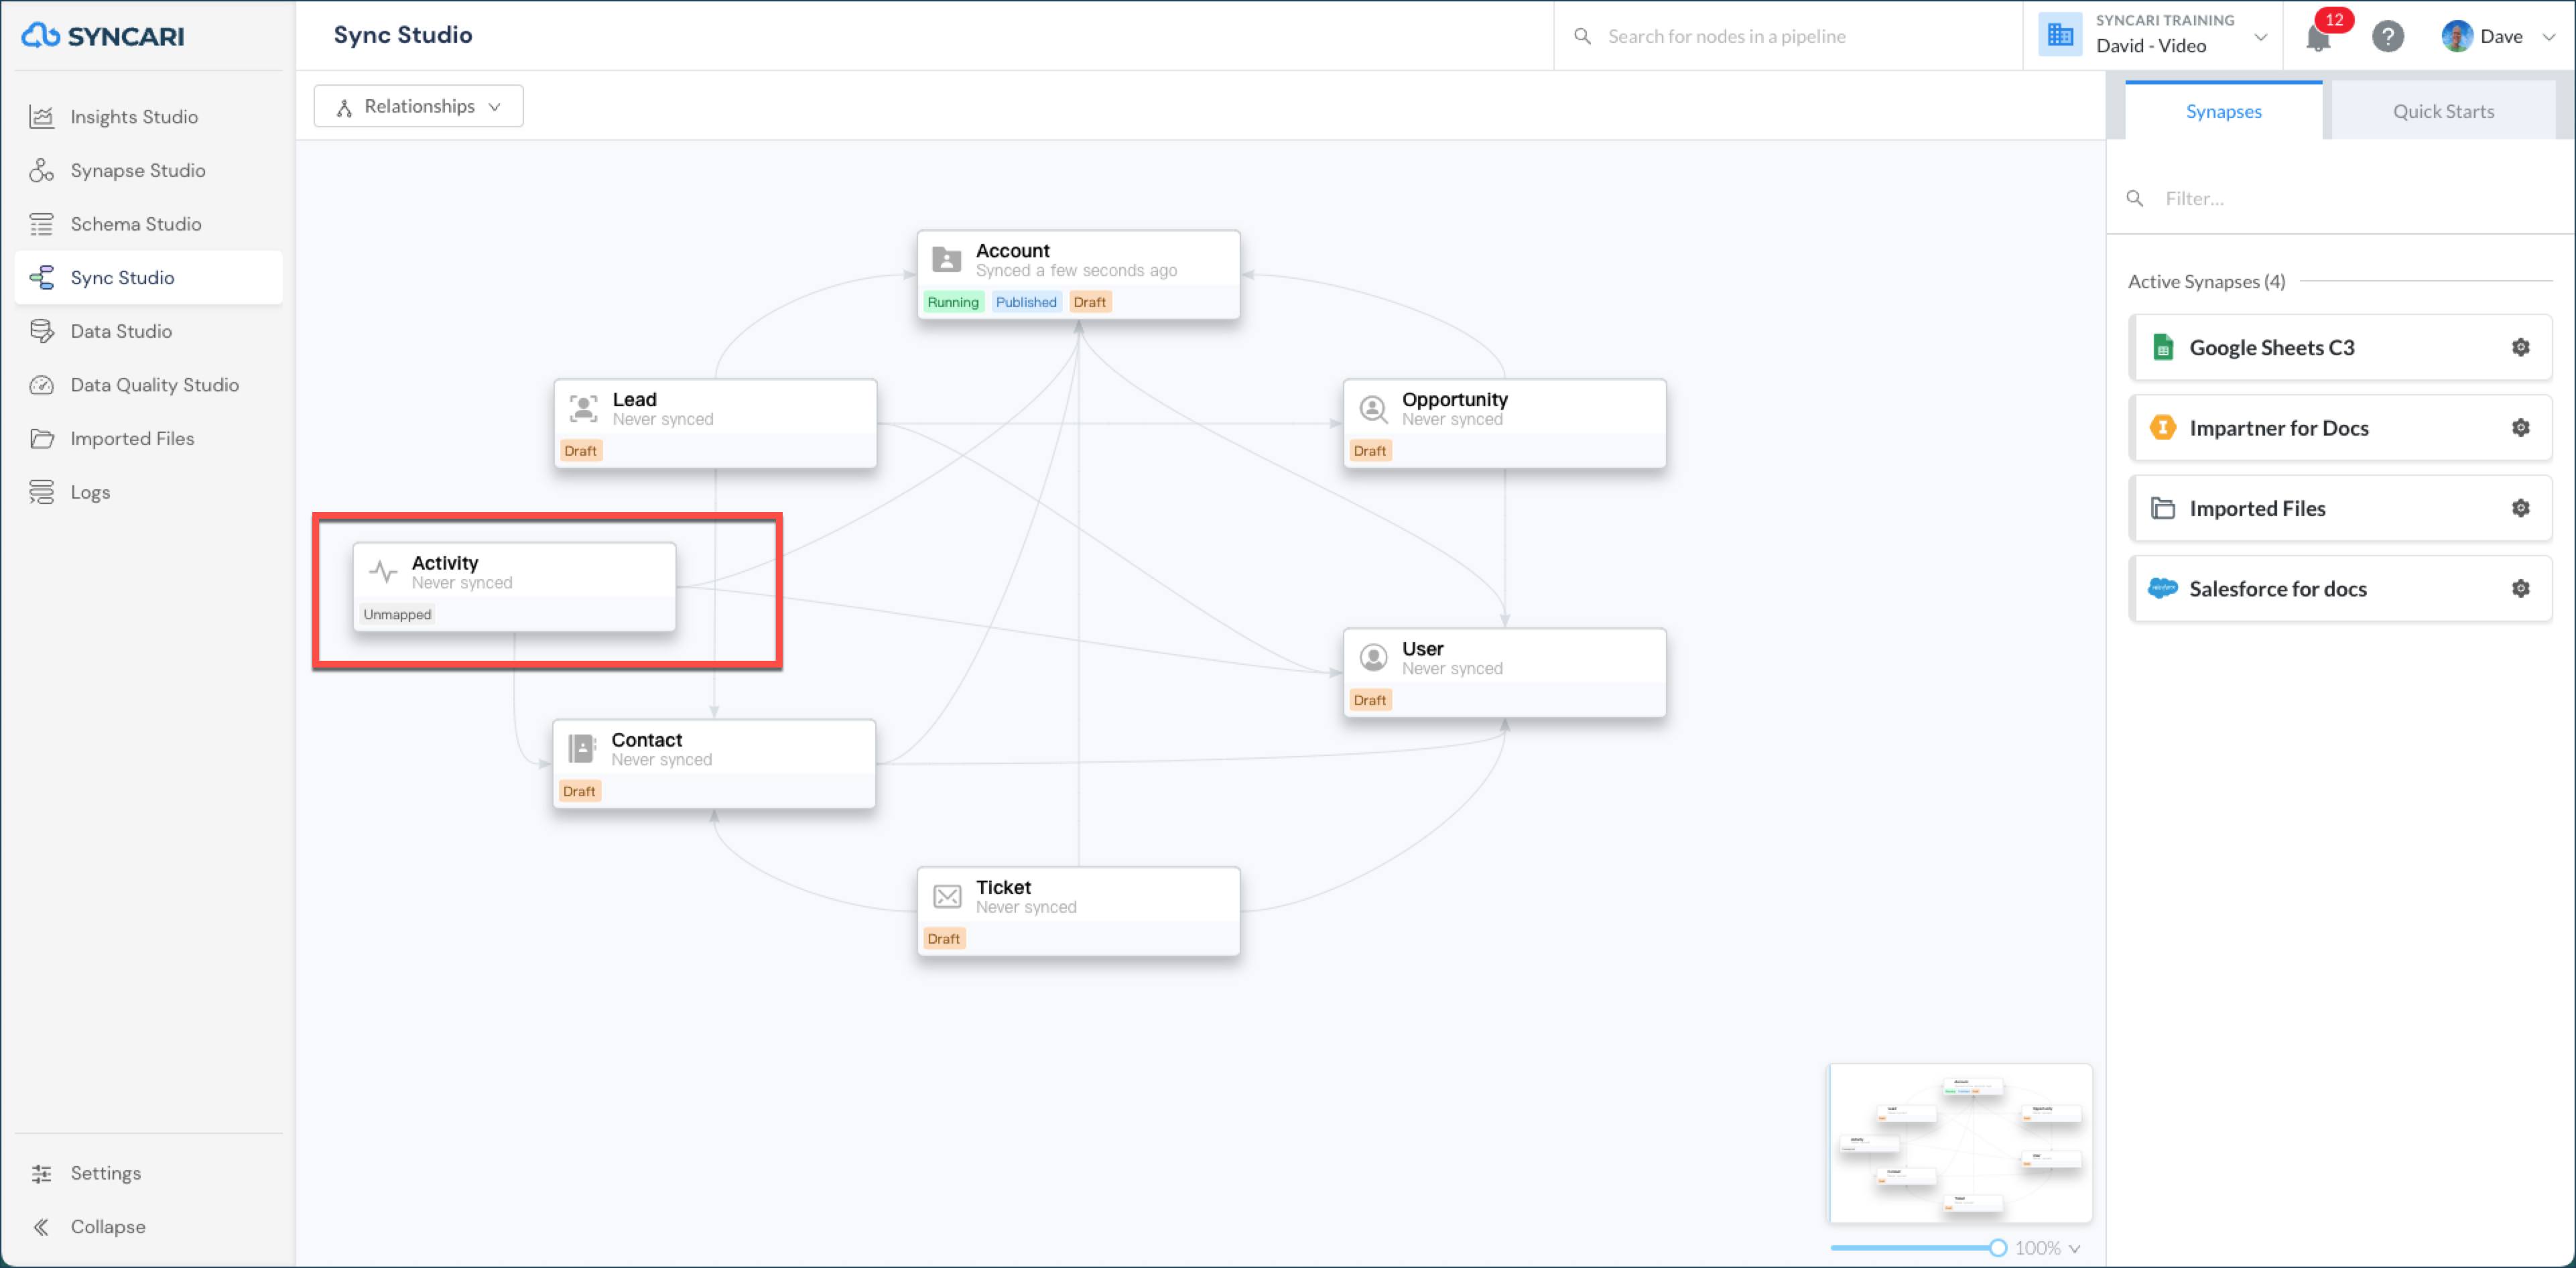
Task: Open Synapse Studio from sidebar
Action: (137, 170)
